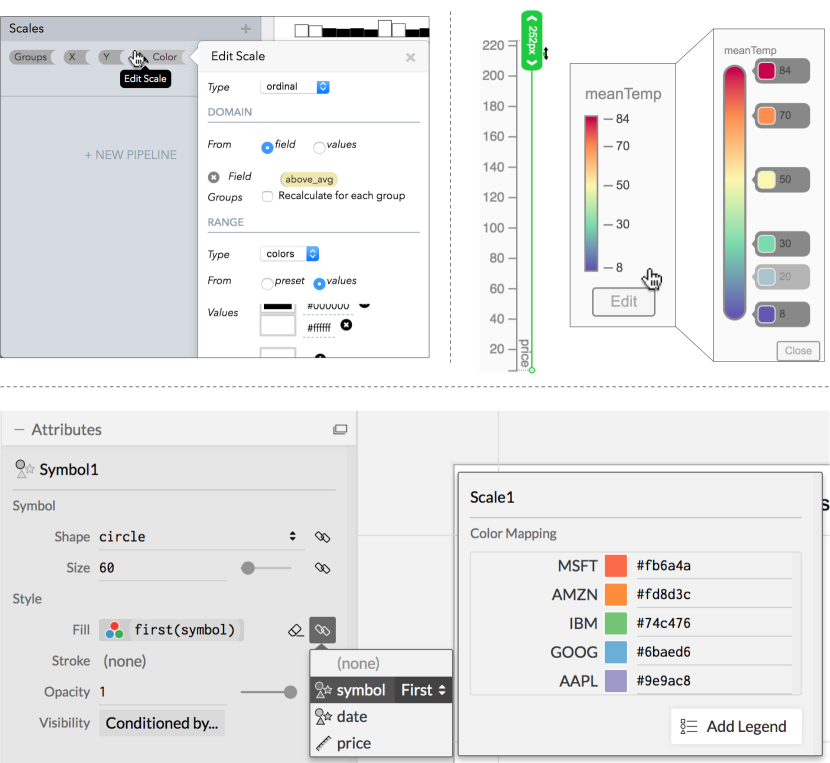
Task: Click the link icon next to Size
Action: [x=322, y=568]
